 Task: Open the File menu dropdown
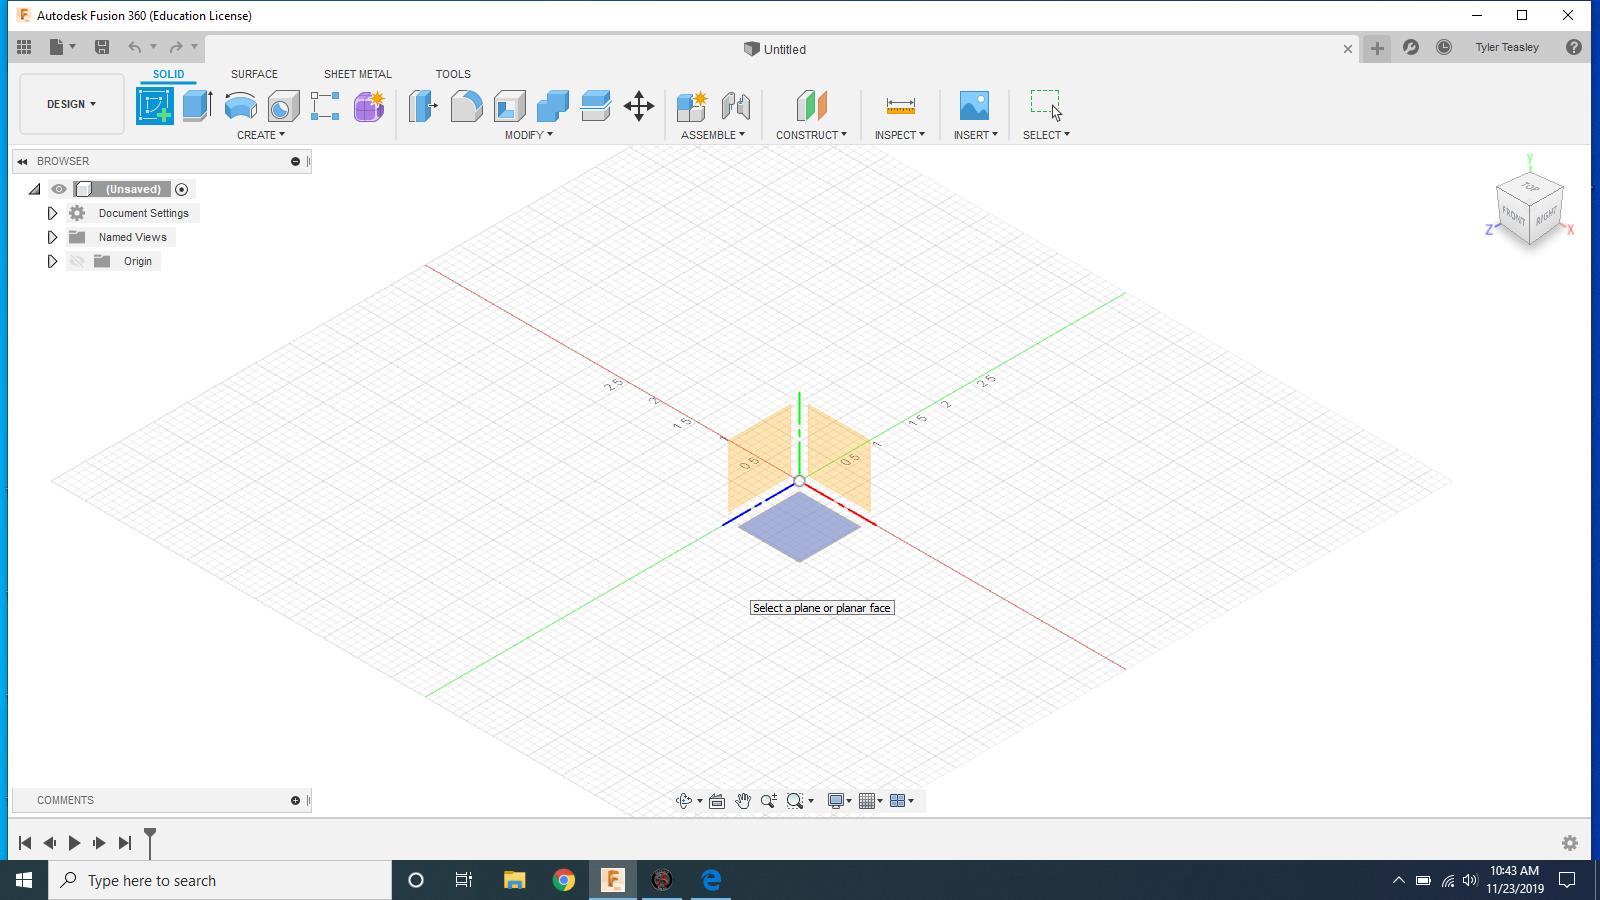click(x=62, y=47)
